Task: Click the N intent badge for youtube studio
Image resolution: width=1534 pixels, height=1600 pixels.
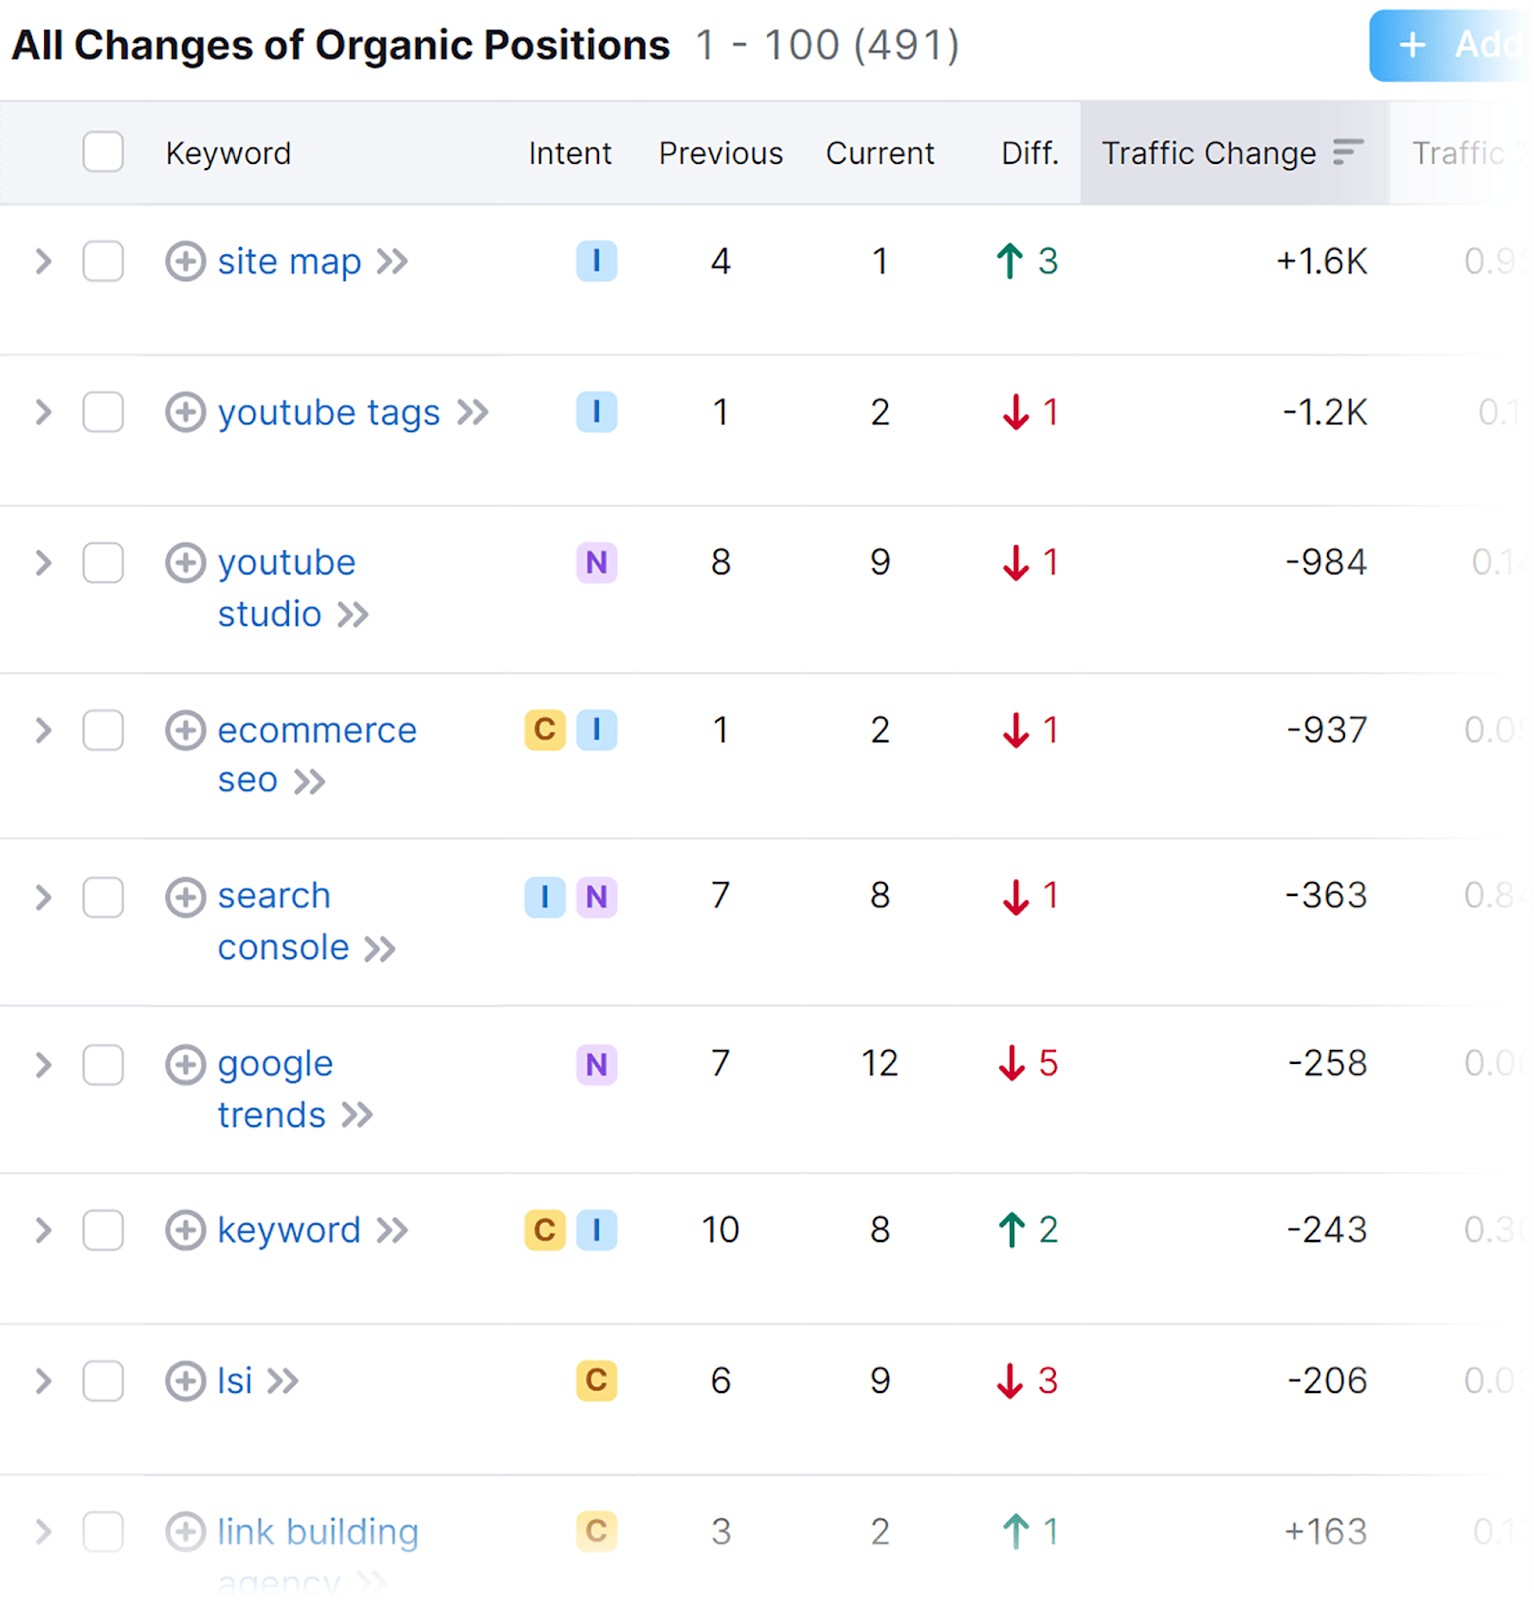Action: [x=596, y=563]
